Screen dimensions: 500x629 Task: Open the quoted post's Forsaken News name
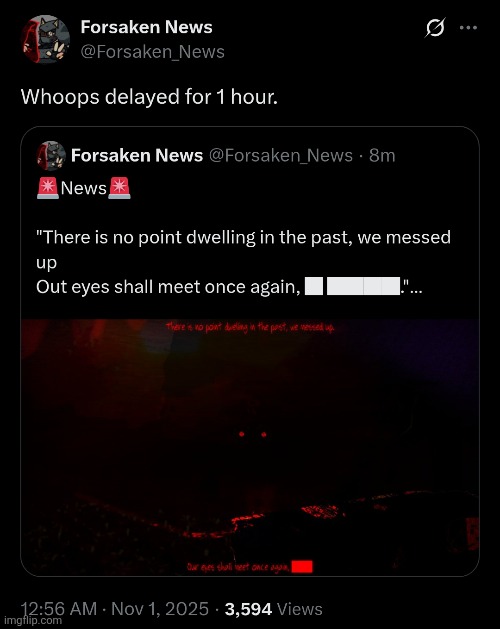click(137, 155)
